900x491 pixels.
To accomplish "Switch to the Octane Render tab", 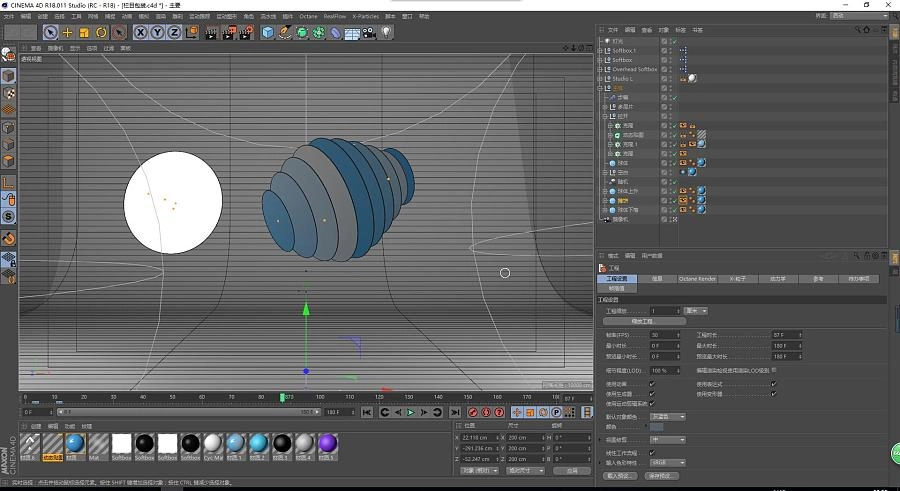I will (698, 278).
